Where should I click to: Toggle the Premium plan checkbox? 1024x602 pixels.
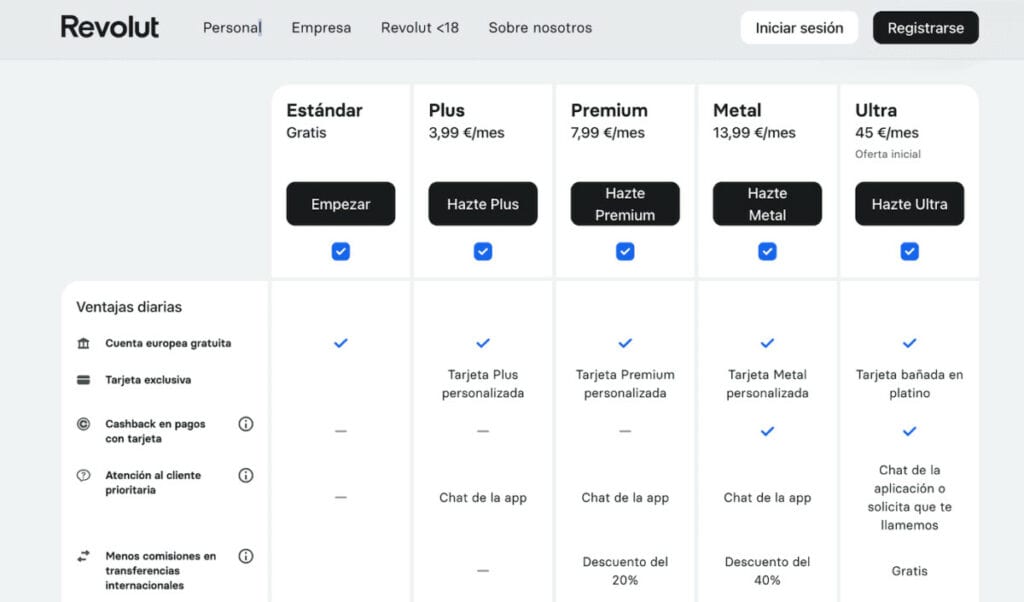click(625, 252)
